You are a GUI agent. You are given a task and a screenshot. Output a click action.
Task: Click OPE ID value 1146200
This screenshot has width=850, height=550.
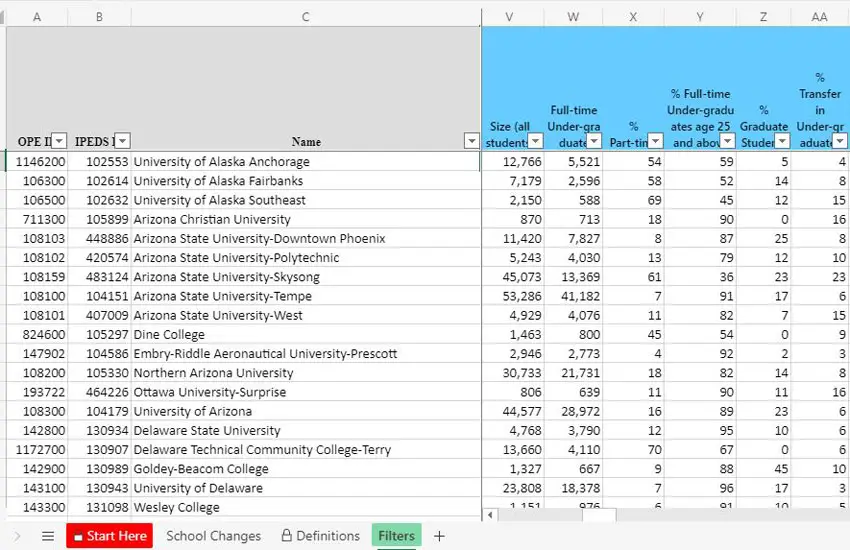37,161
